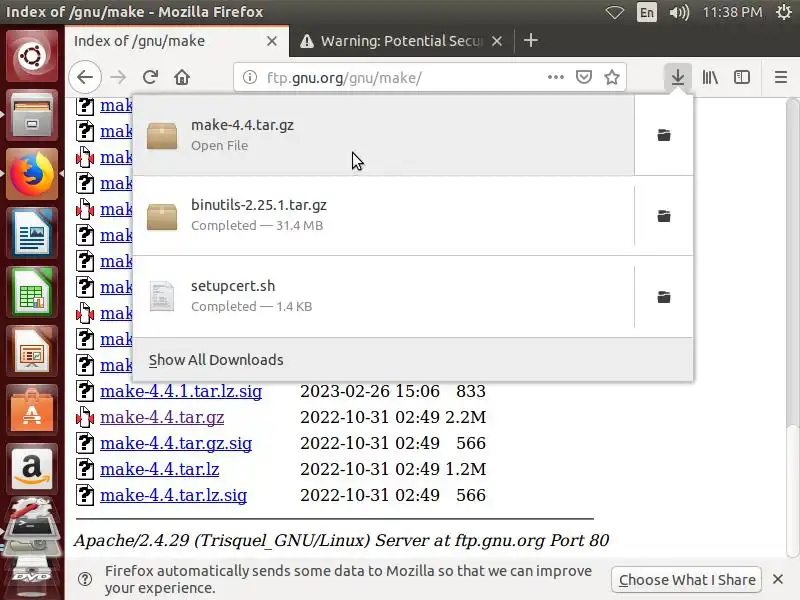Switch to Warning: Potential Security tab
The width and height of the screenshot is (800, 600).
(401, 41)
